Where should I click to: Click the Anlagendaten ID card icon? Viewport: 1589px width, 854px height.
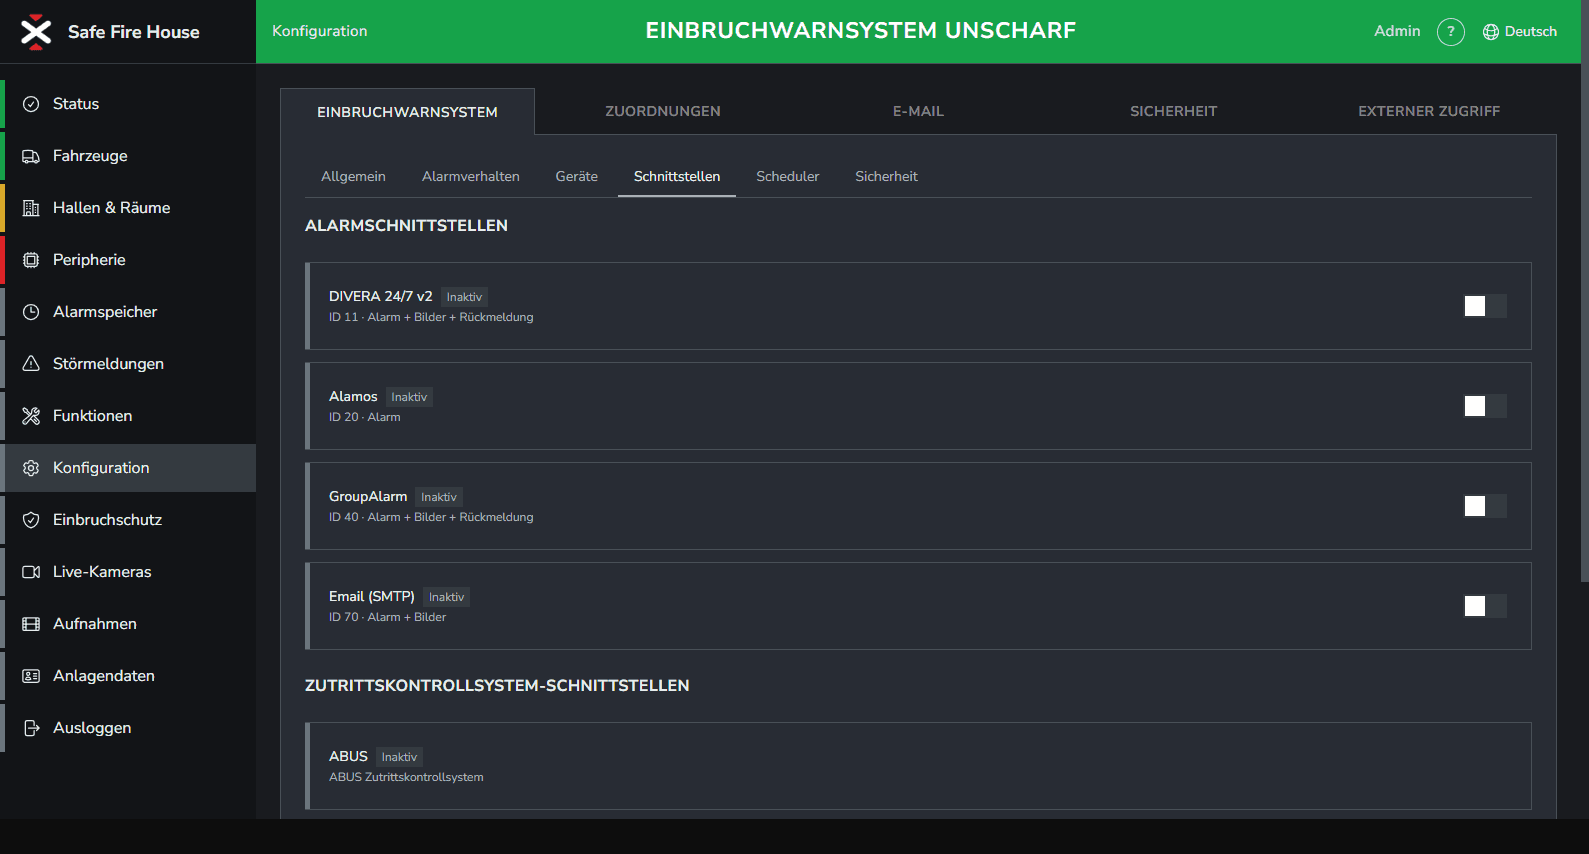31,676
